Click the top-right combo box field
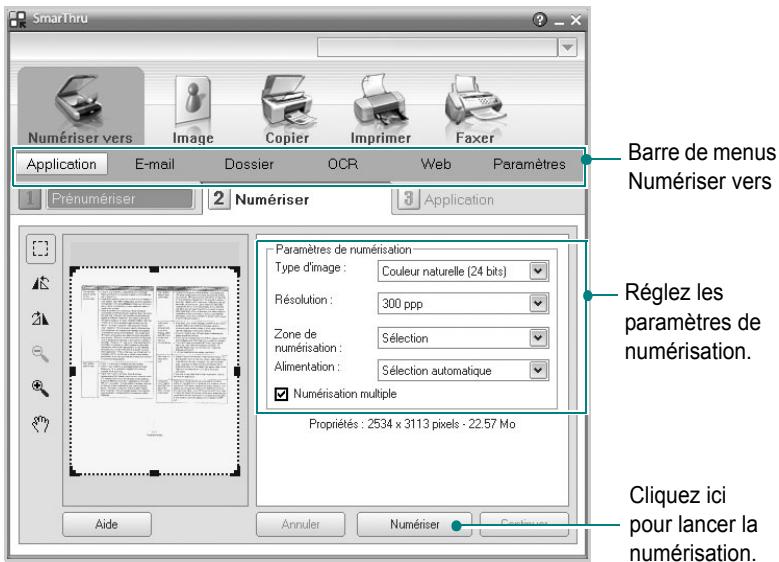The image size is (779, 562). (437, 48)
